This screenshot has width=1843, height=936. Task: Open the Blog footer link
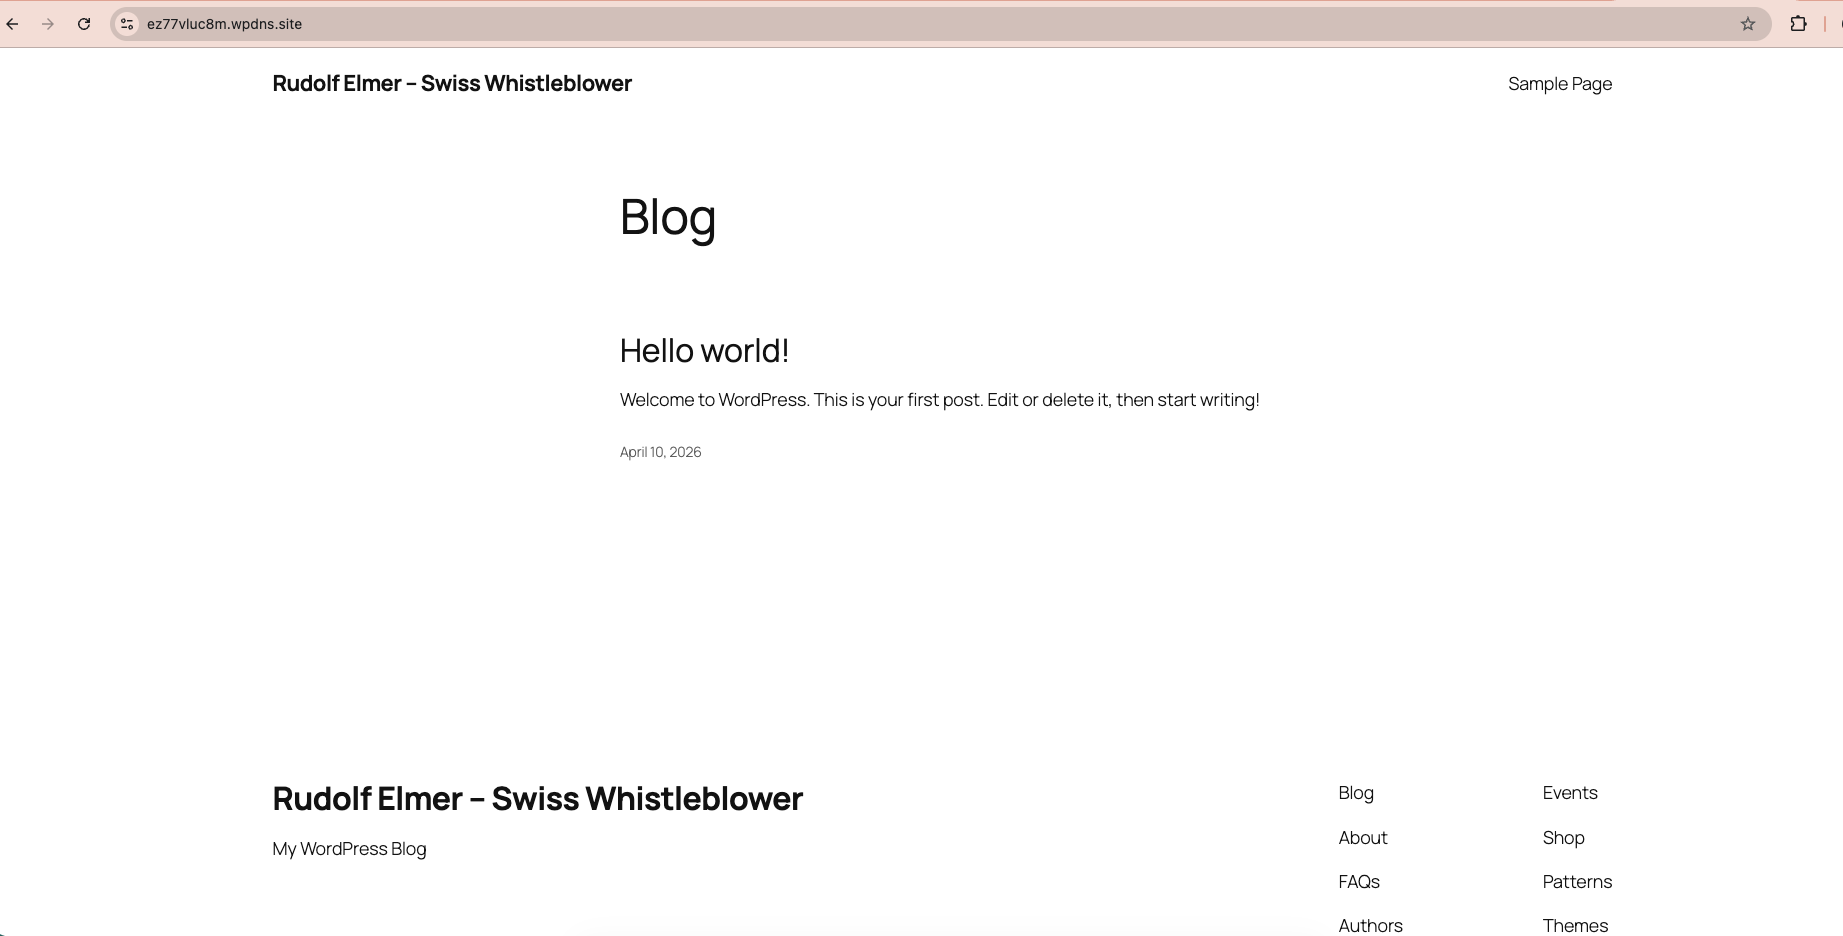coord(1355,793)
